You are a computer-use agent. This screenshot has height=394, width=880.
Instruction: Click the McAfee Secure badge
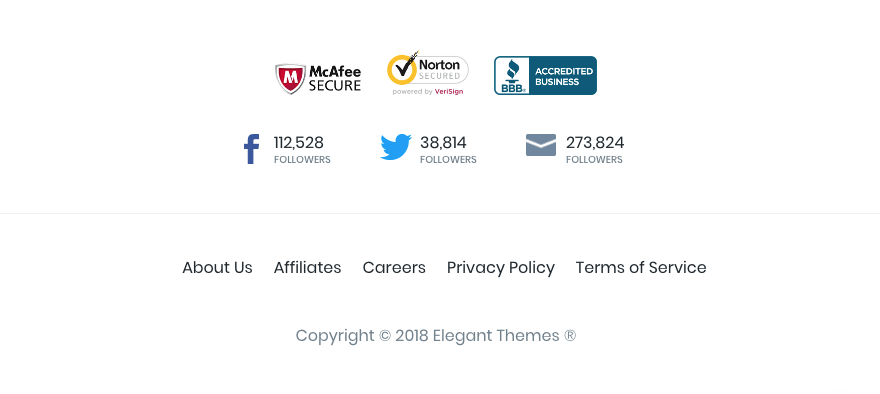point(318,79)
